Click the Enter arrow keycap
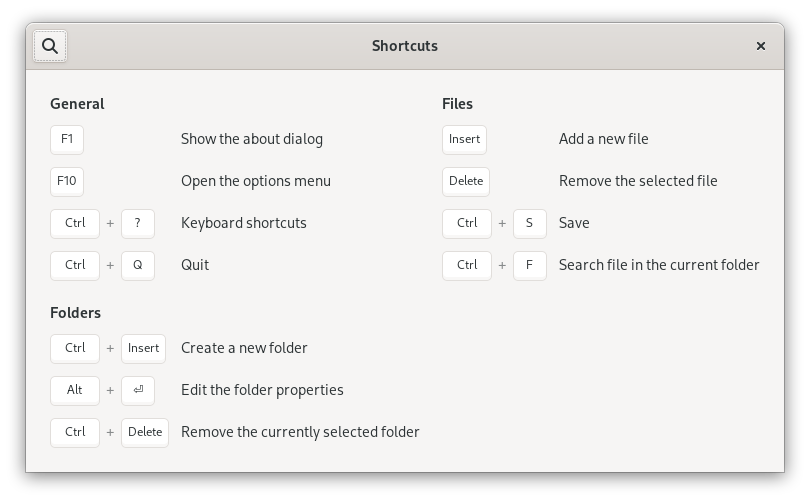The width and height of the screenshot is (810, 501). (x=138, y=390)
